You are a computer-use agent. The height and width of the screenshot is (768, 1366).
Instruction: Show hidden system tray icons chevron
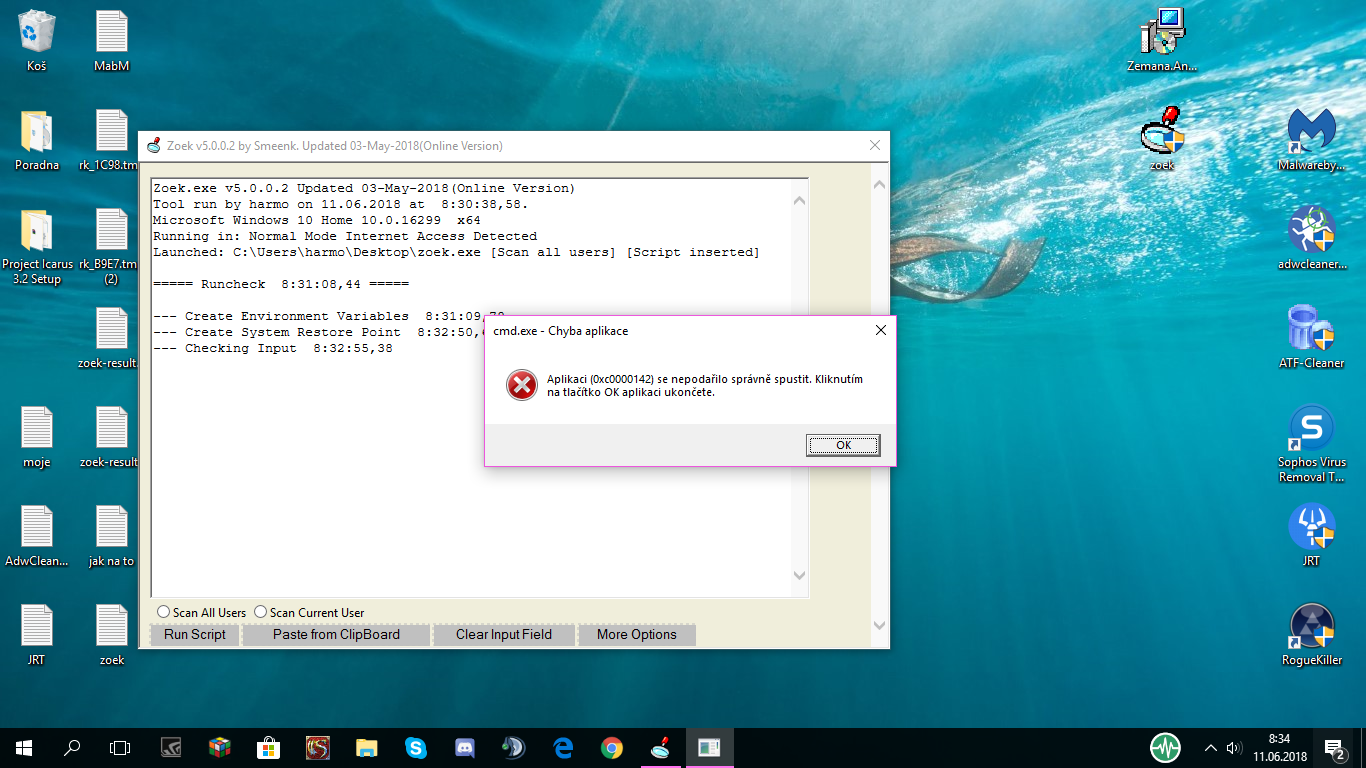tap(1210, 747)
